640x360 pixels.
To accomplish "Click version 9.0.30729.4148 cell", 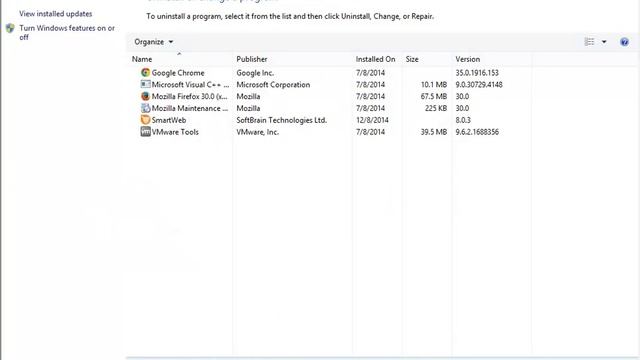I will click(479, 85).
